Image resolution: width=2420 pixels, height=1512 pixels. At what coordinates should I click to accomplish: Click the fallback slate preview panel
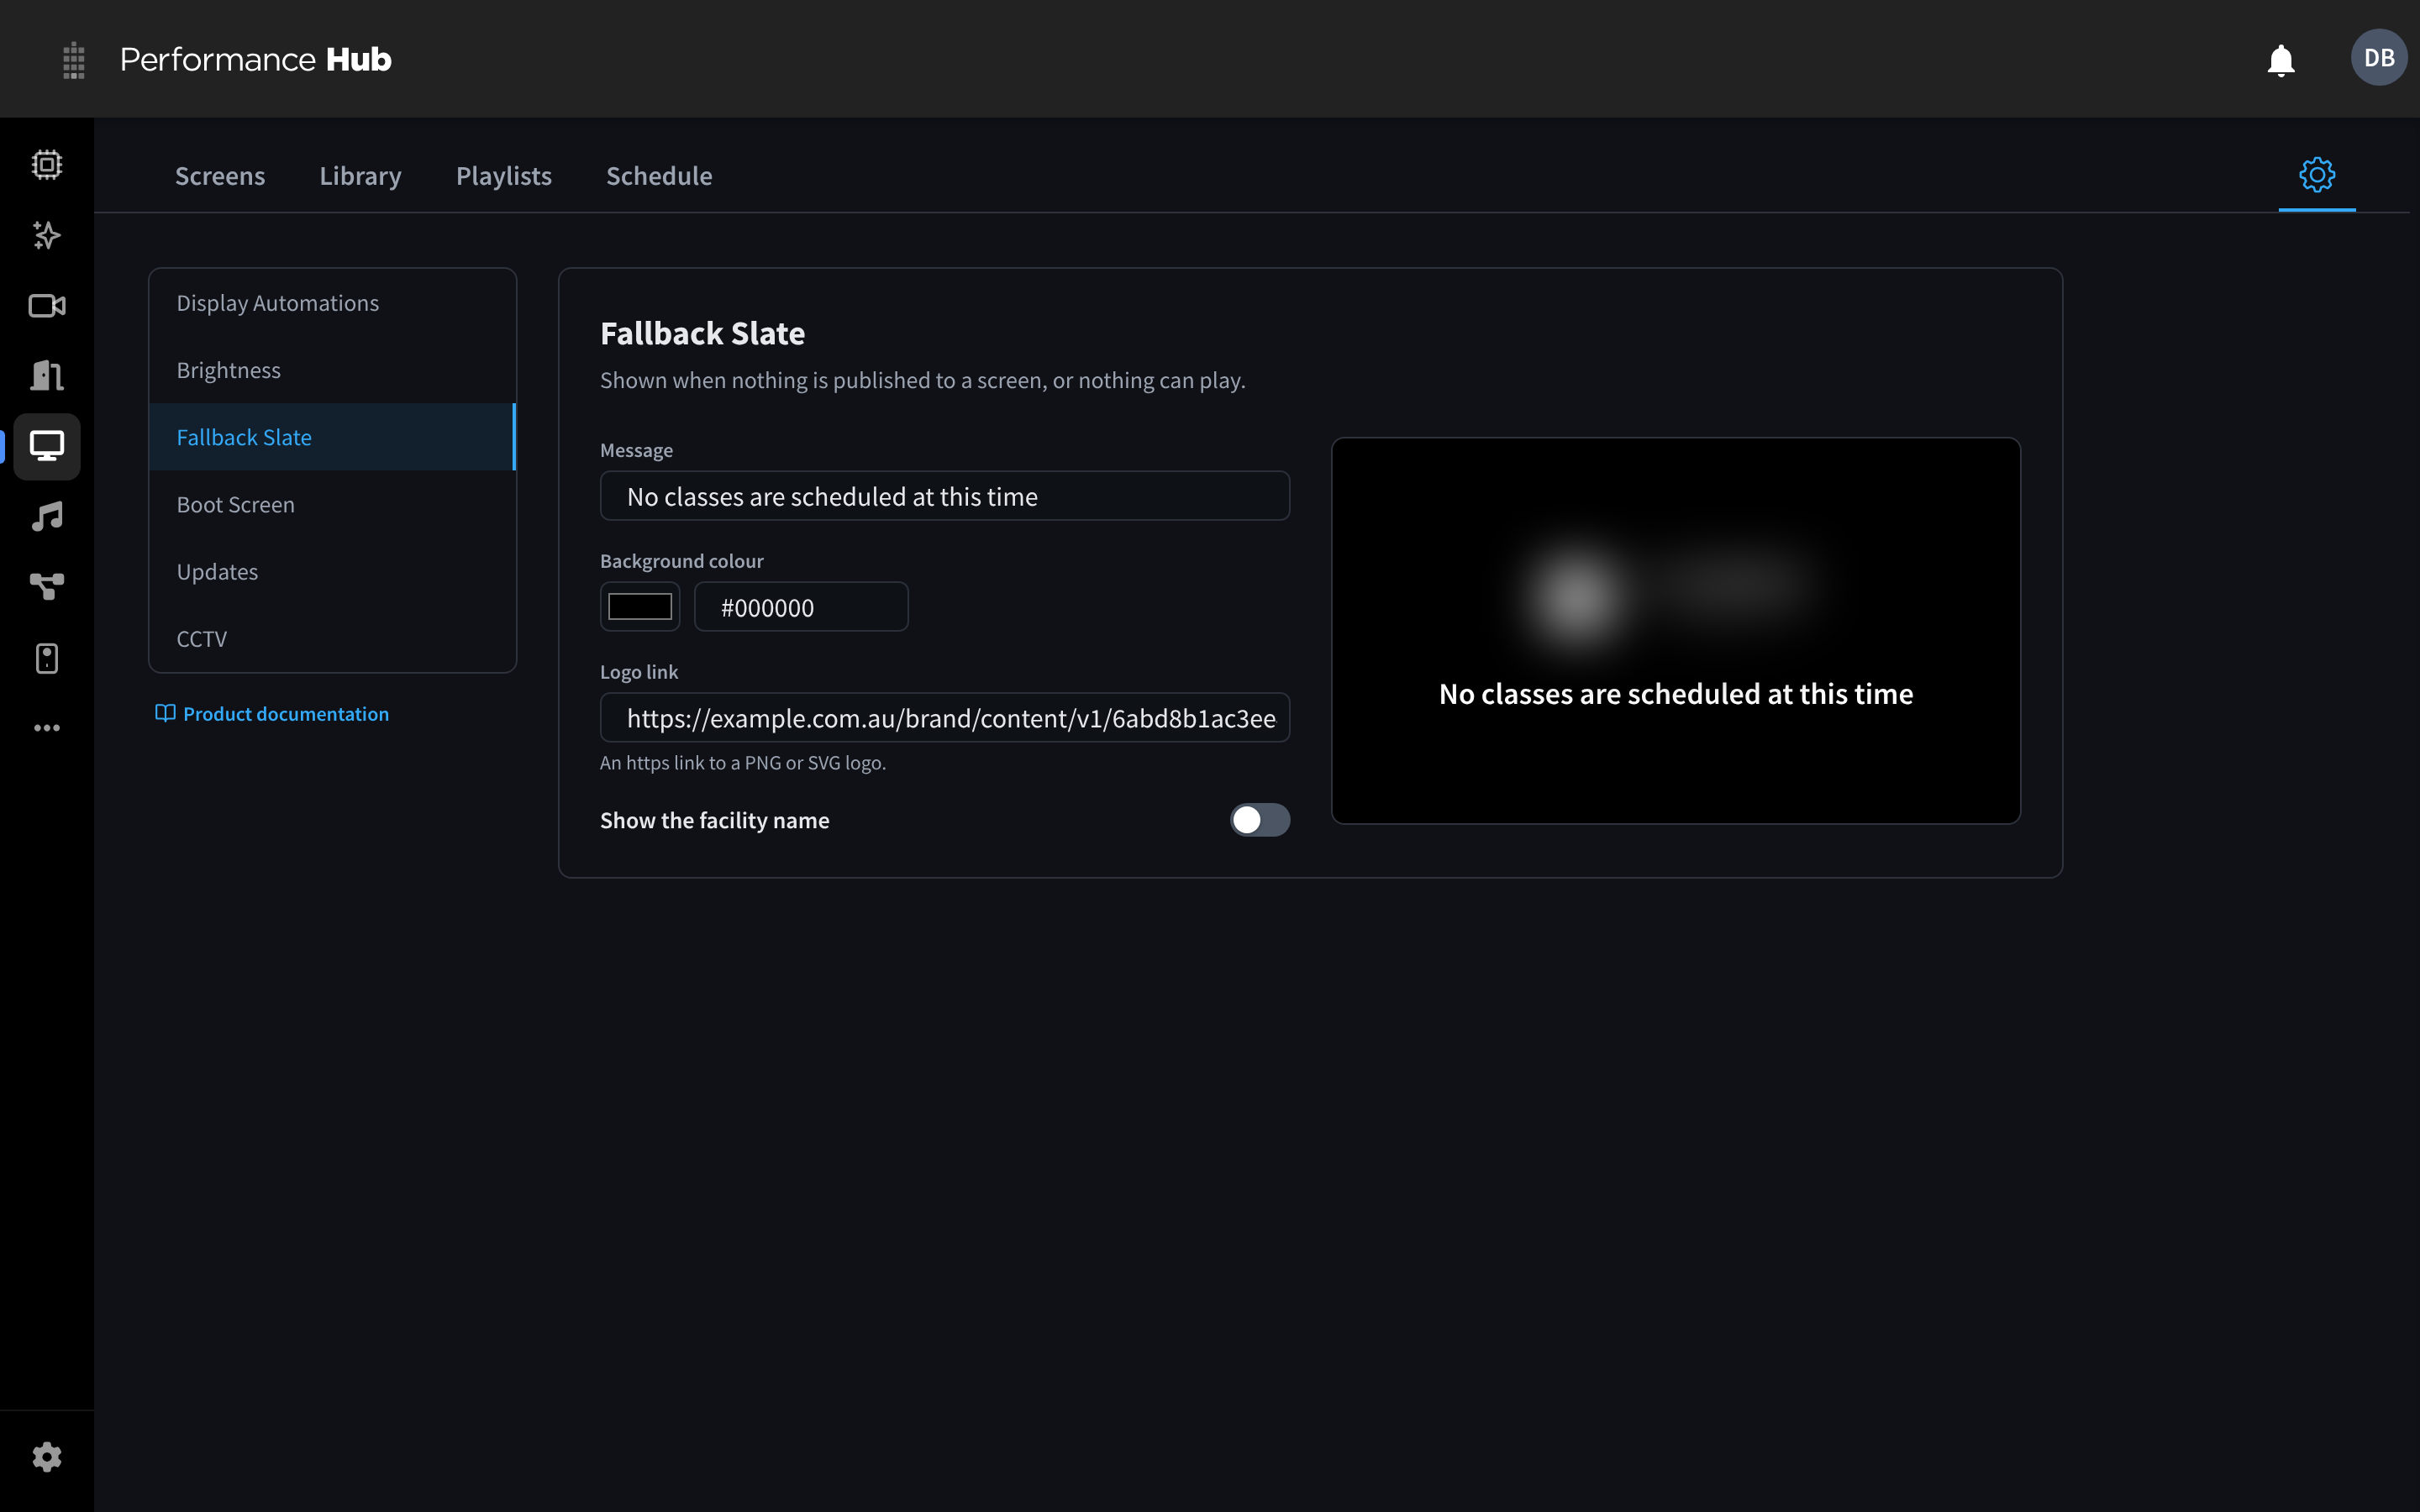[1676, 631]
